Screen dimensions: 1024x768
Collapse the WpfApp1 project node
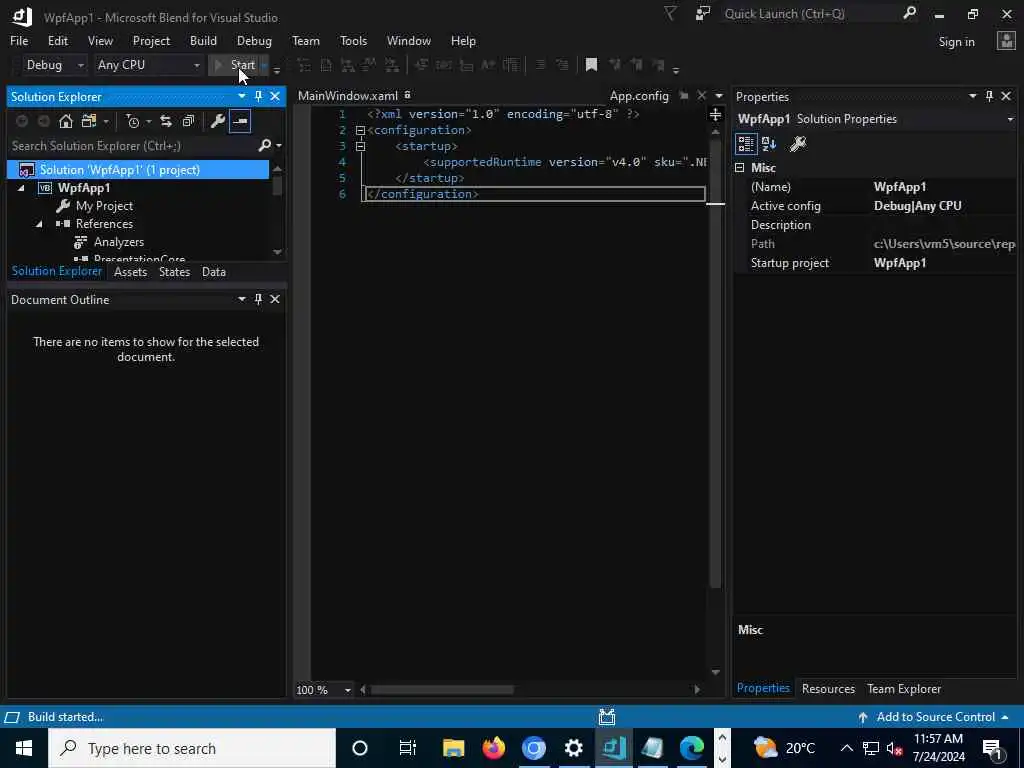21,188
